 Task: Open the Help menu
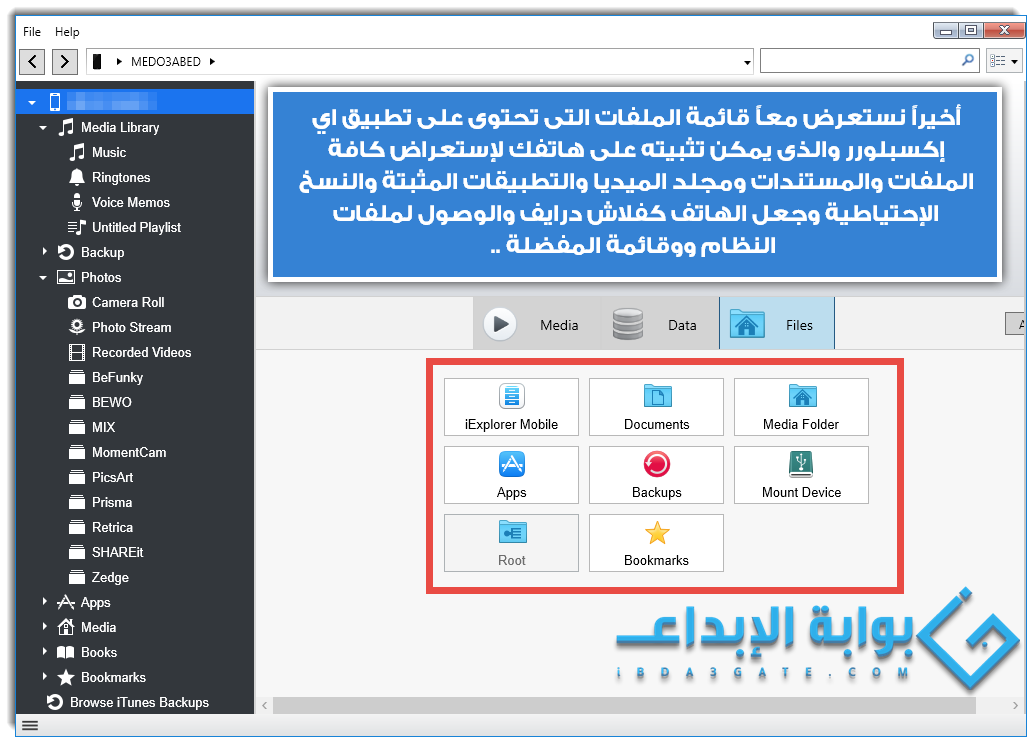click(x=67, y=31)
